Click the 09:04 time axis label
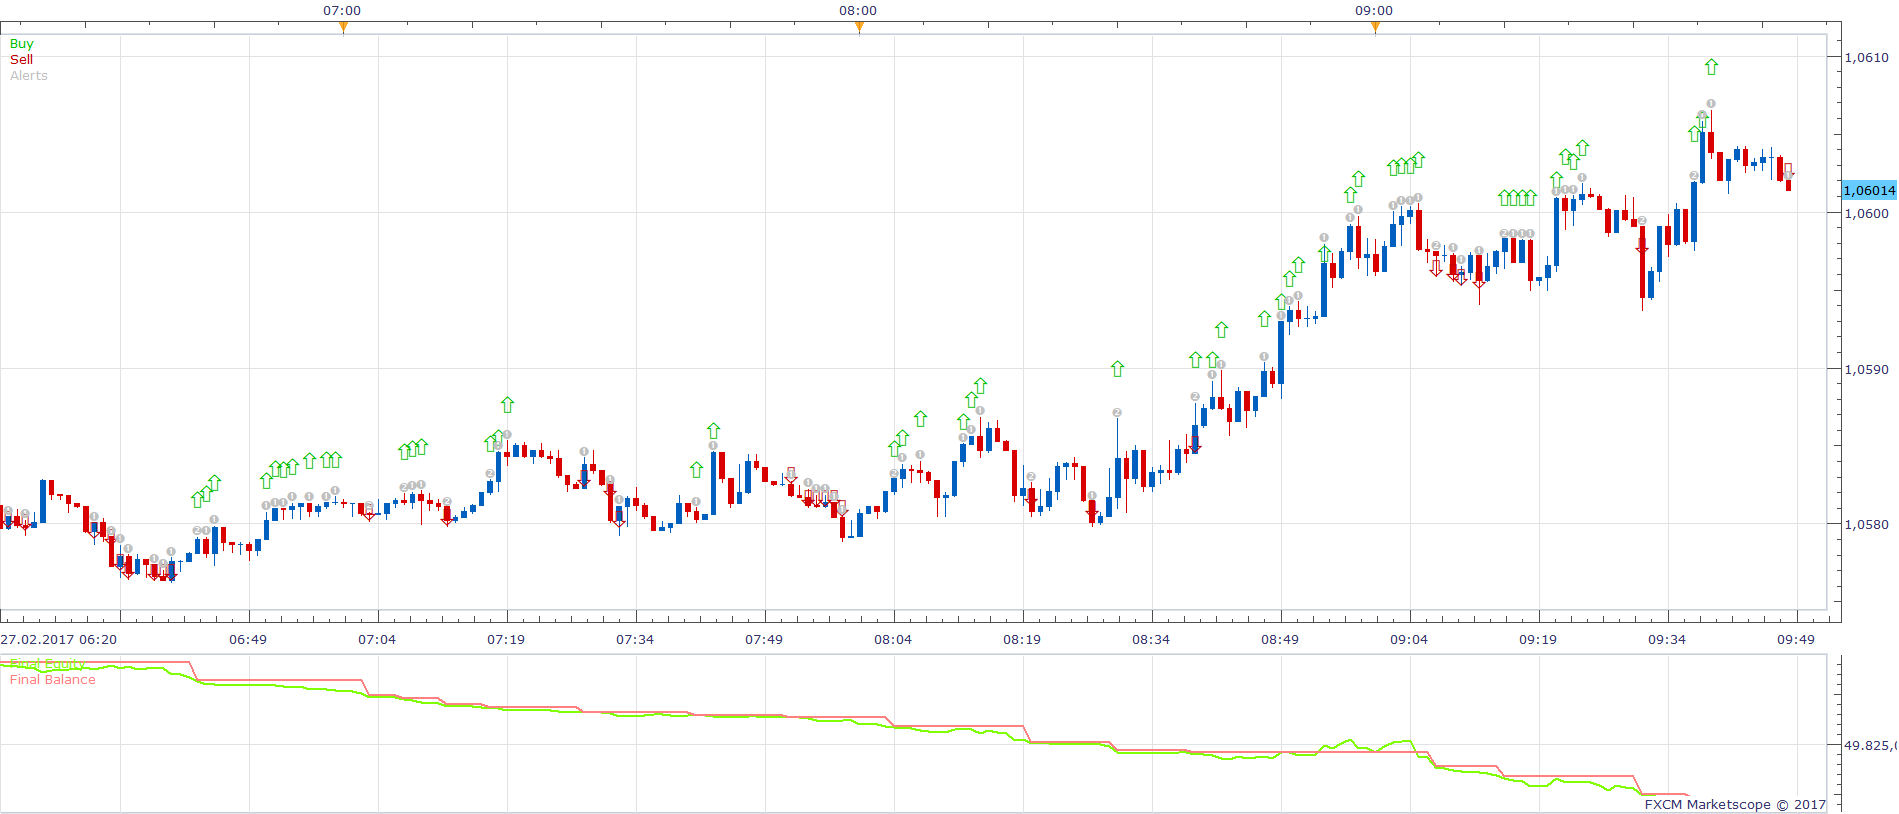1899x814 pixels. pyautogui.click(x=1409, y=639)
